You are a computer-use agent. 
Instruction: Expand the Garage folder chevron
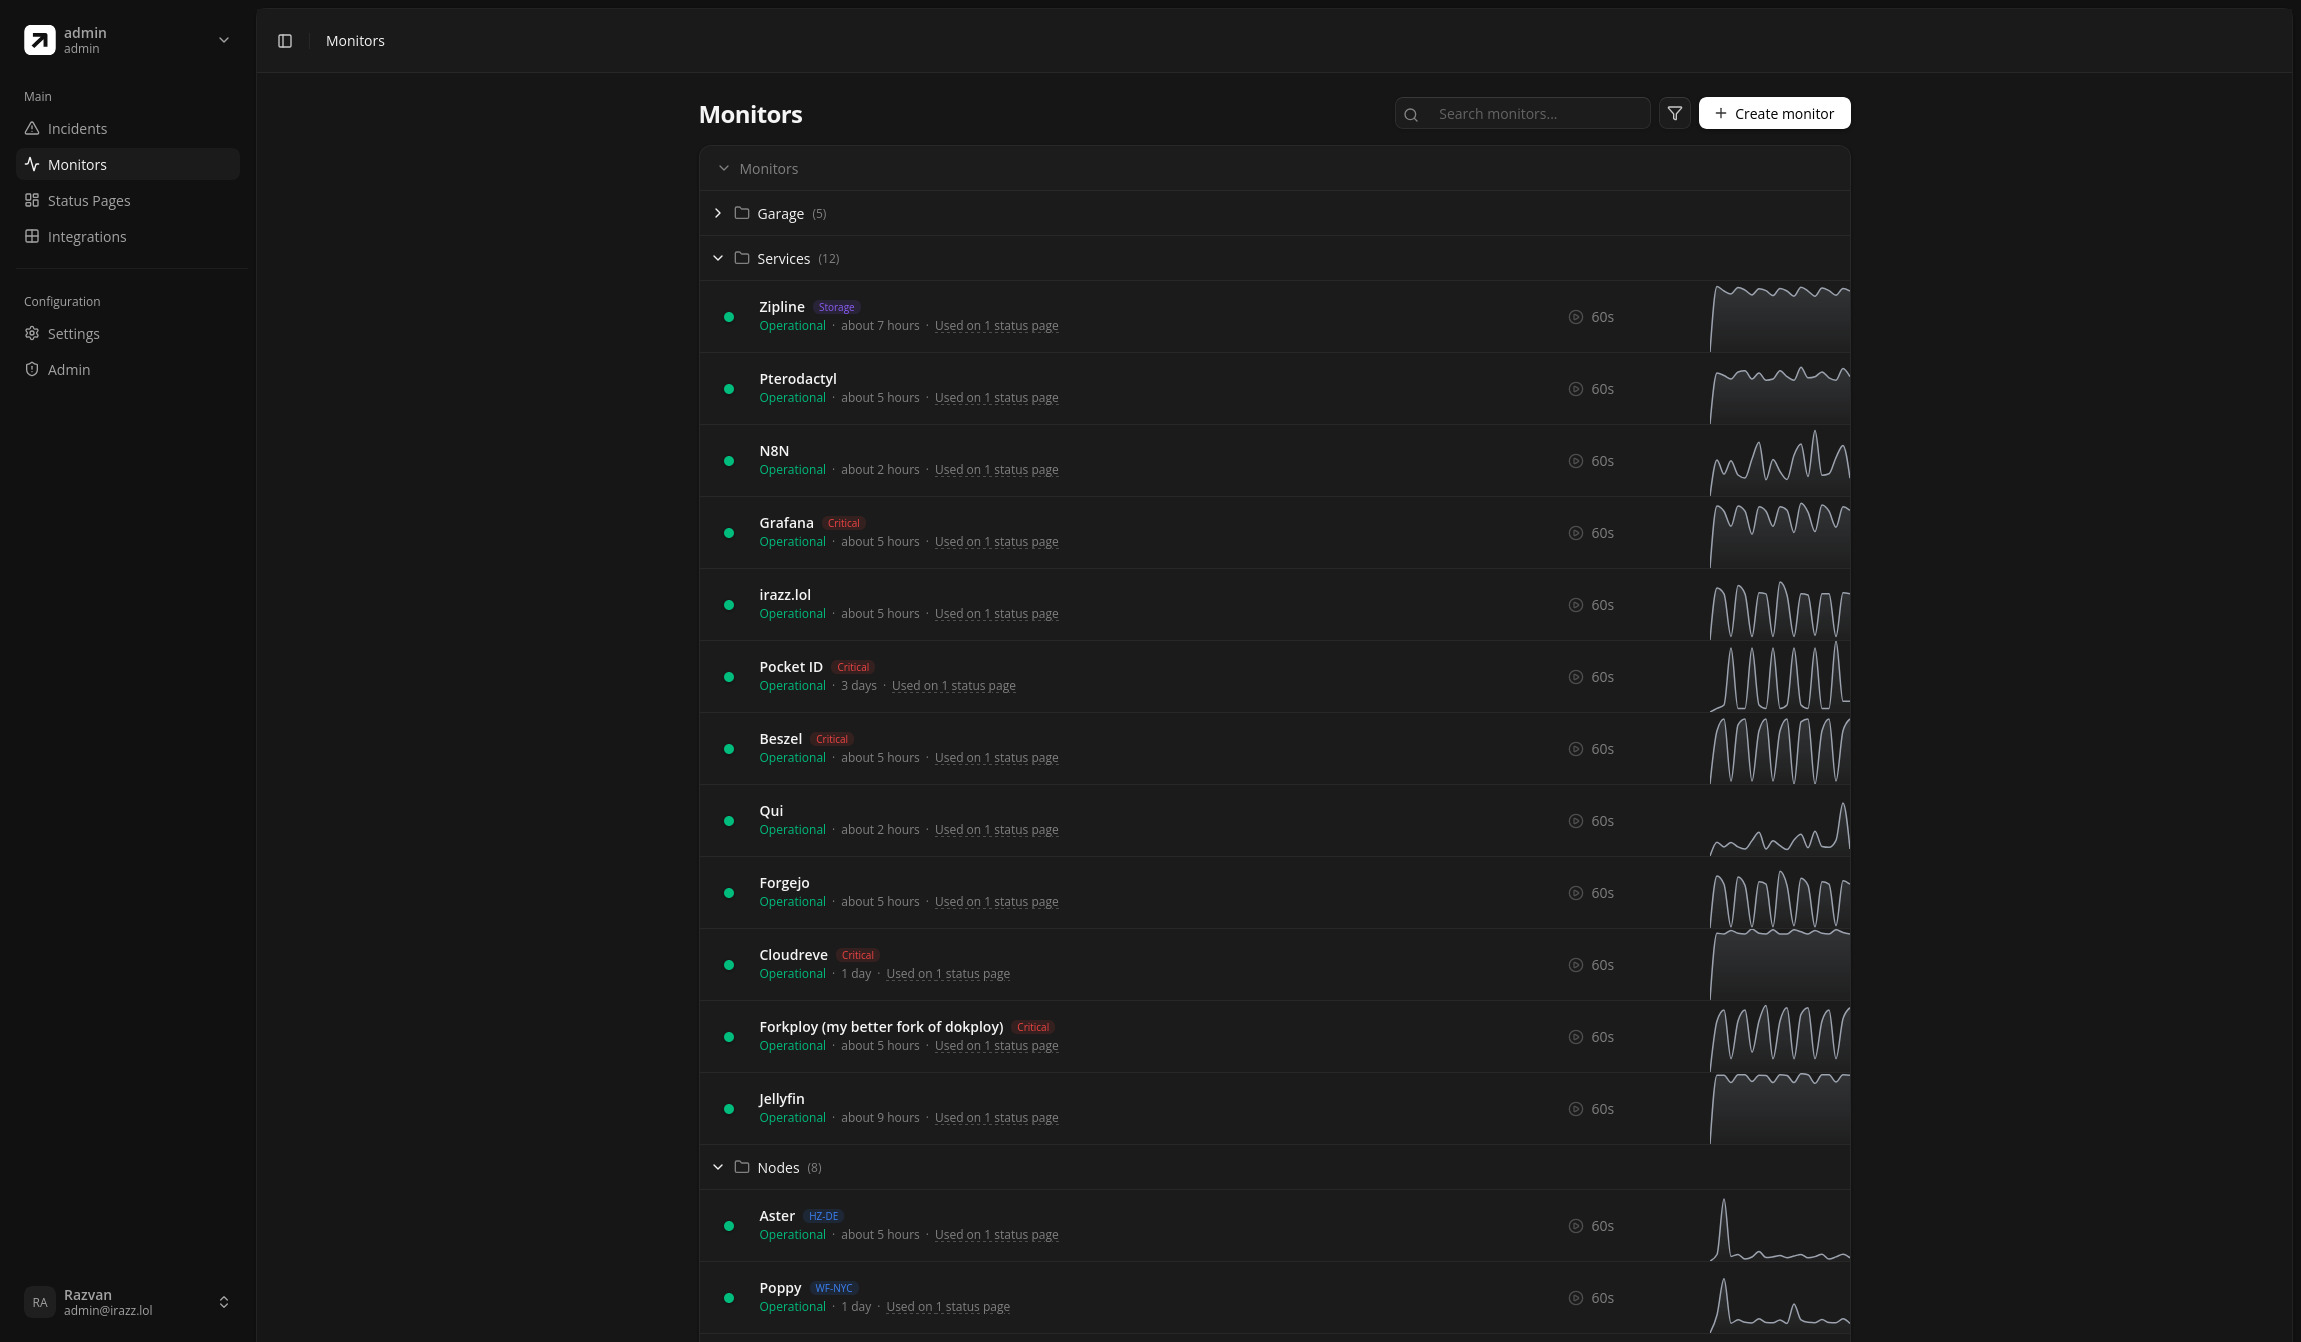point(718,213)
